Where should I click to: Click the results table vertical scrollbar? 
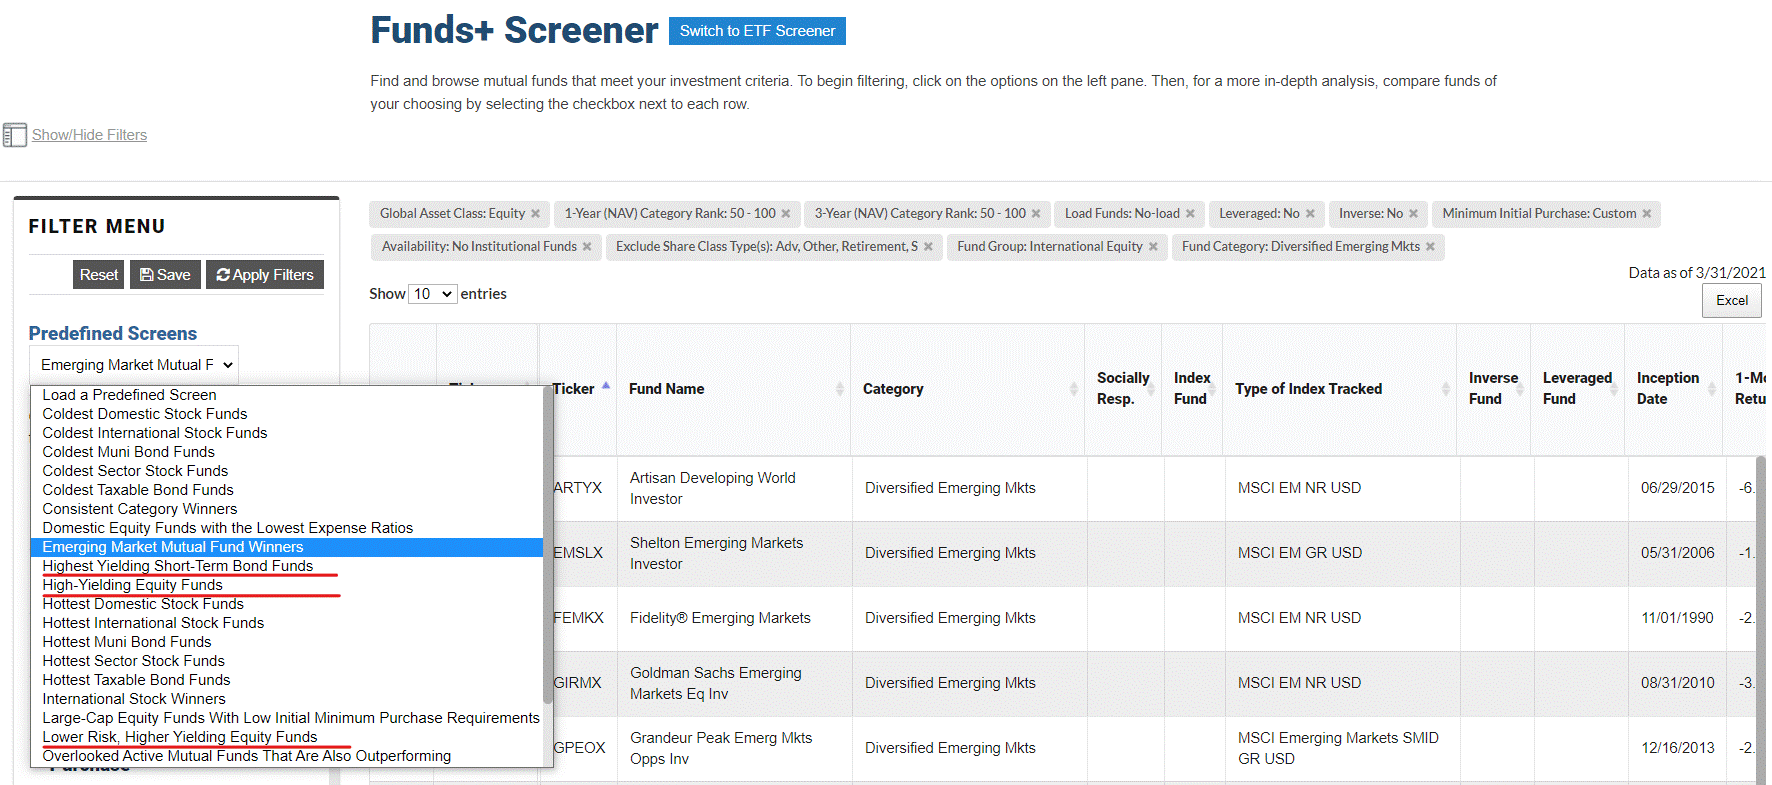click(x=1761, y=620)
